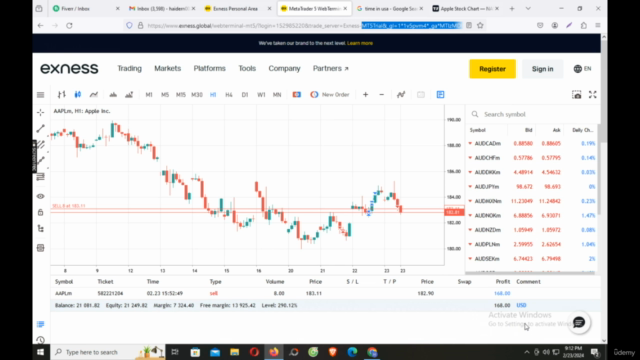Open the History clock icon
The image size is (640, 360).
click(x=40, y=340)
